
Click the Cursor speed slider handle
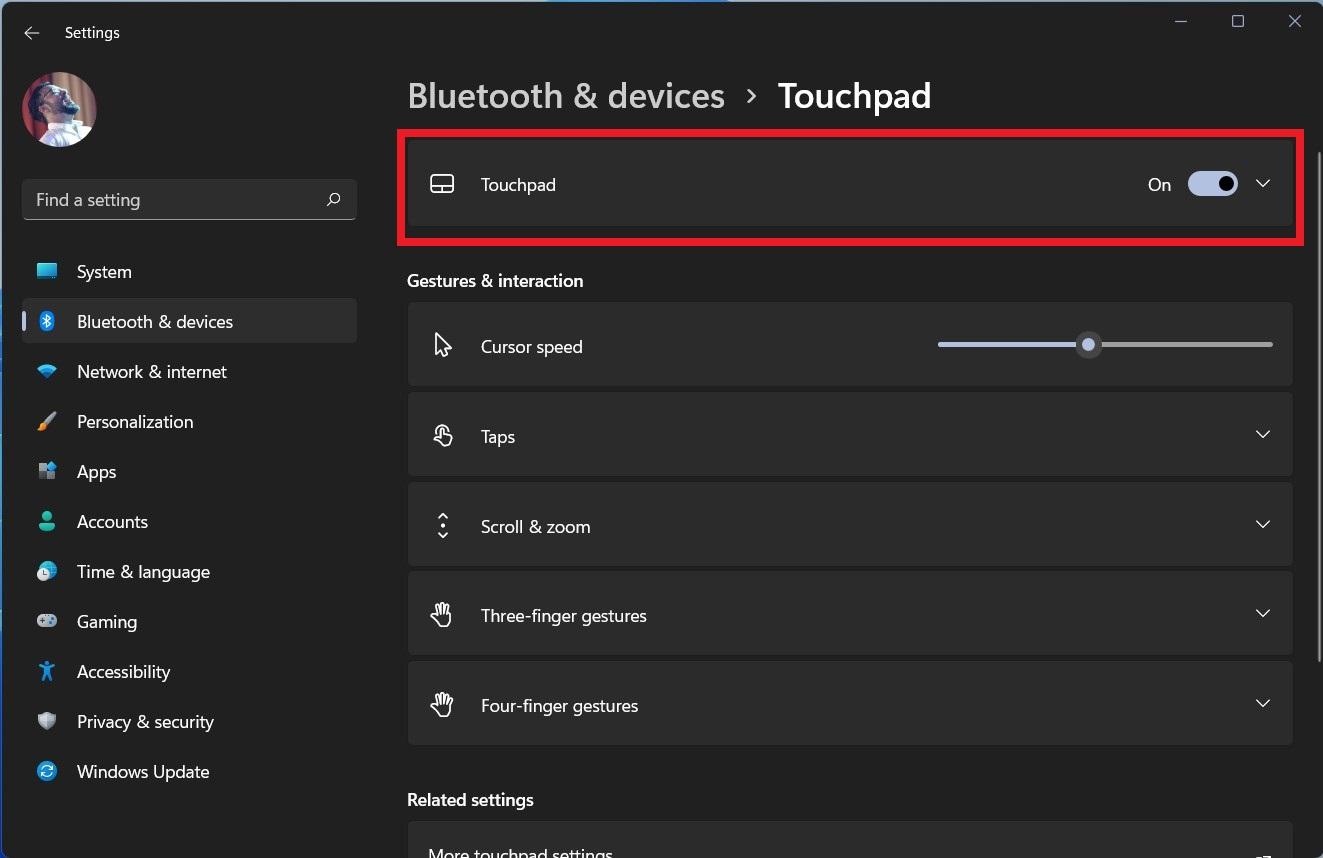[1088, 345]
